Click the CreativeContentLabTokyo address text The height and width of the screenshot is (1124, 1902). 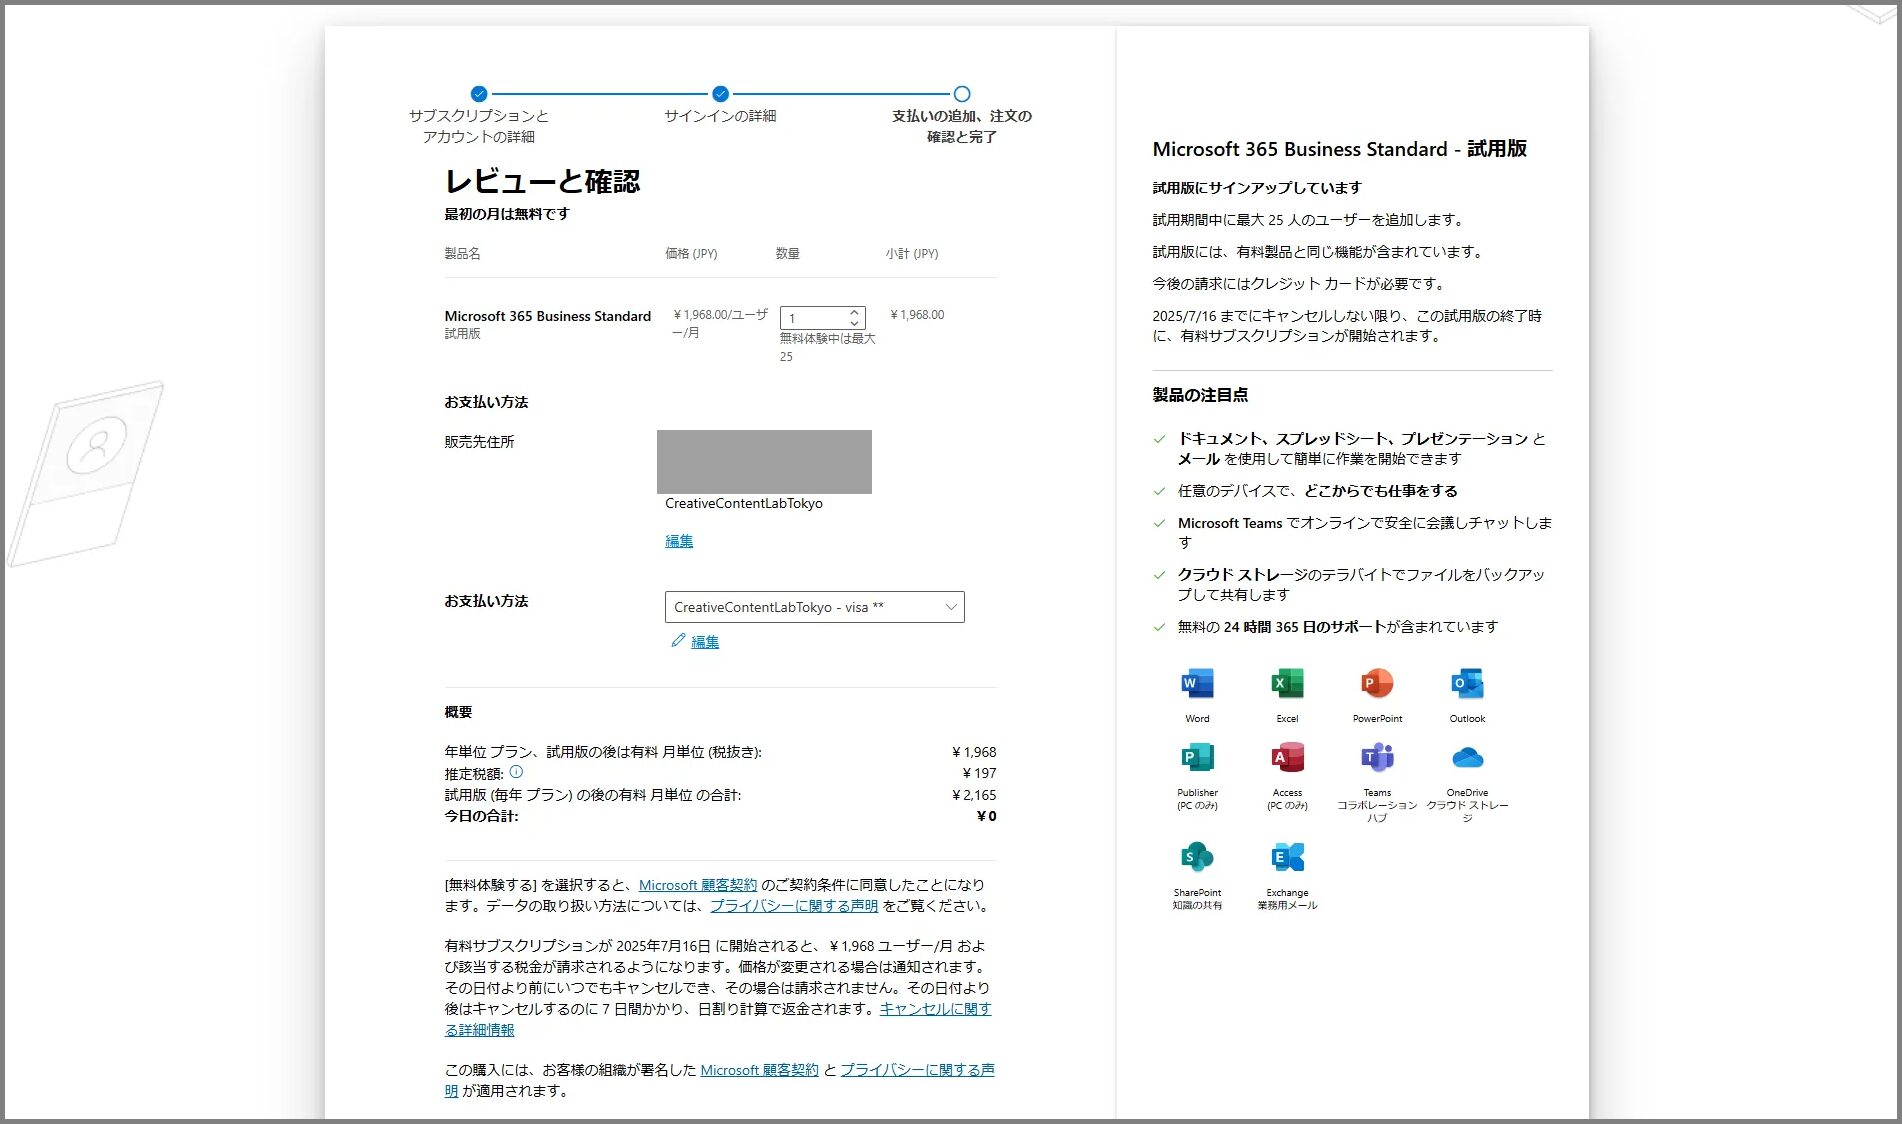click(x=744, y=503)
